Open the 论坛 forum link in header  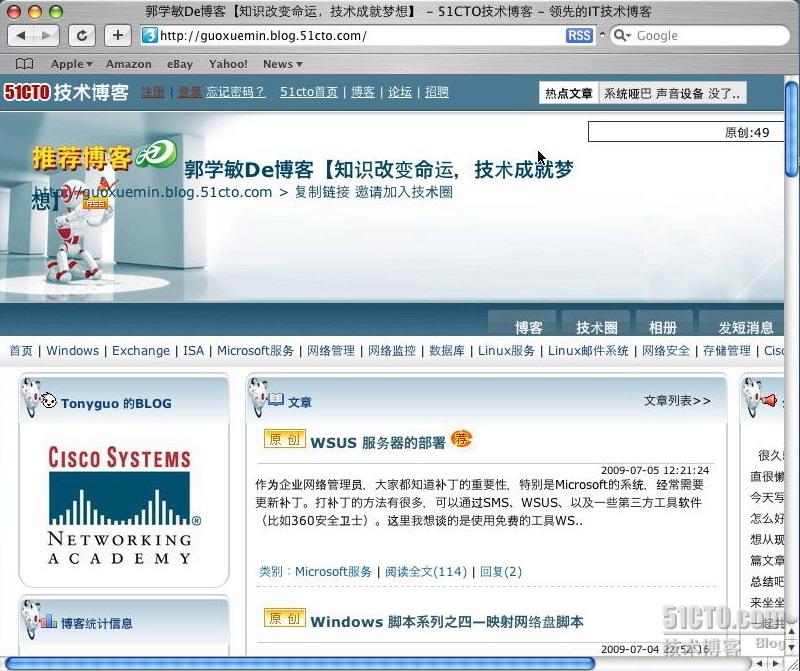[x=399, y=92]
